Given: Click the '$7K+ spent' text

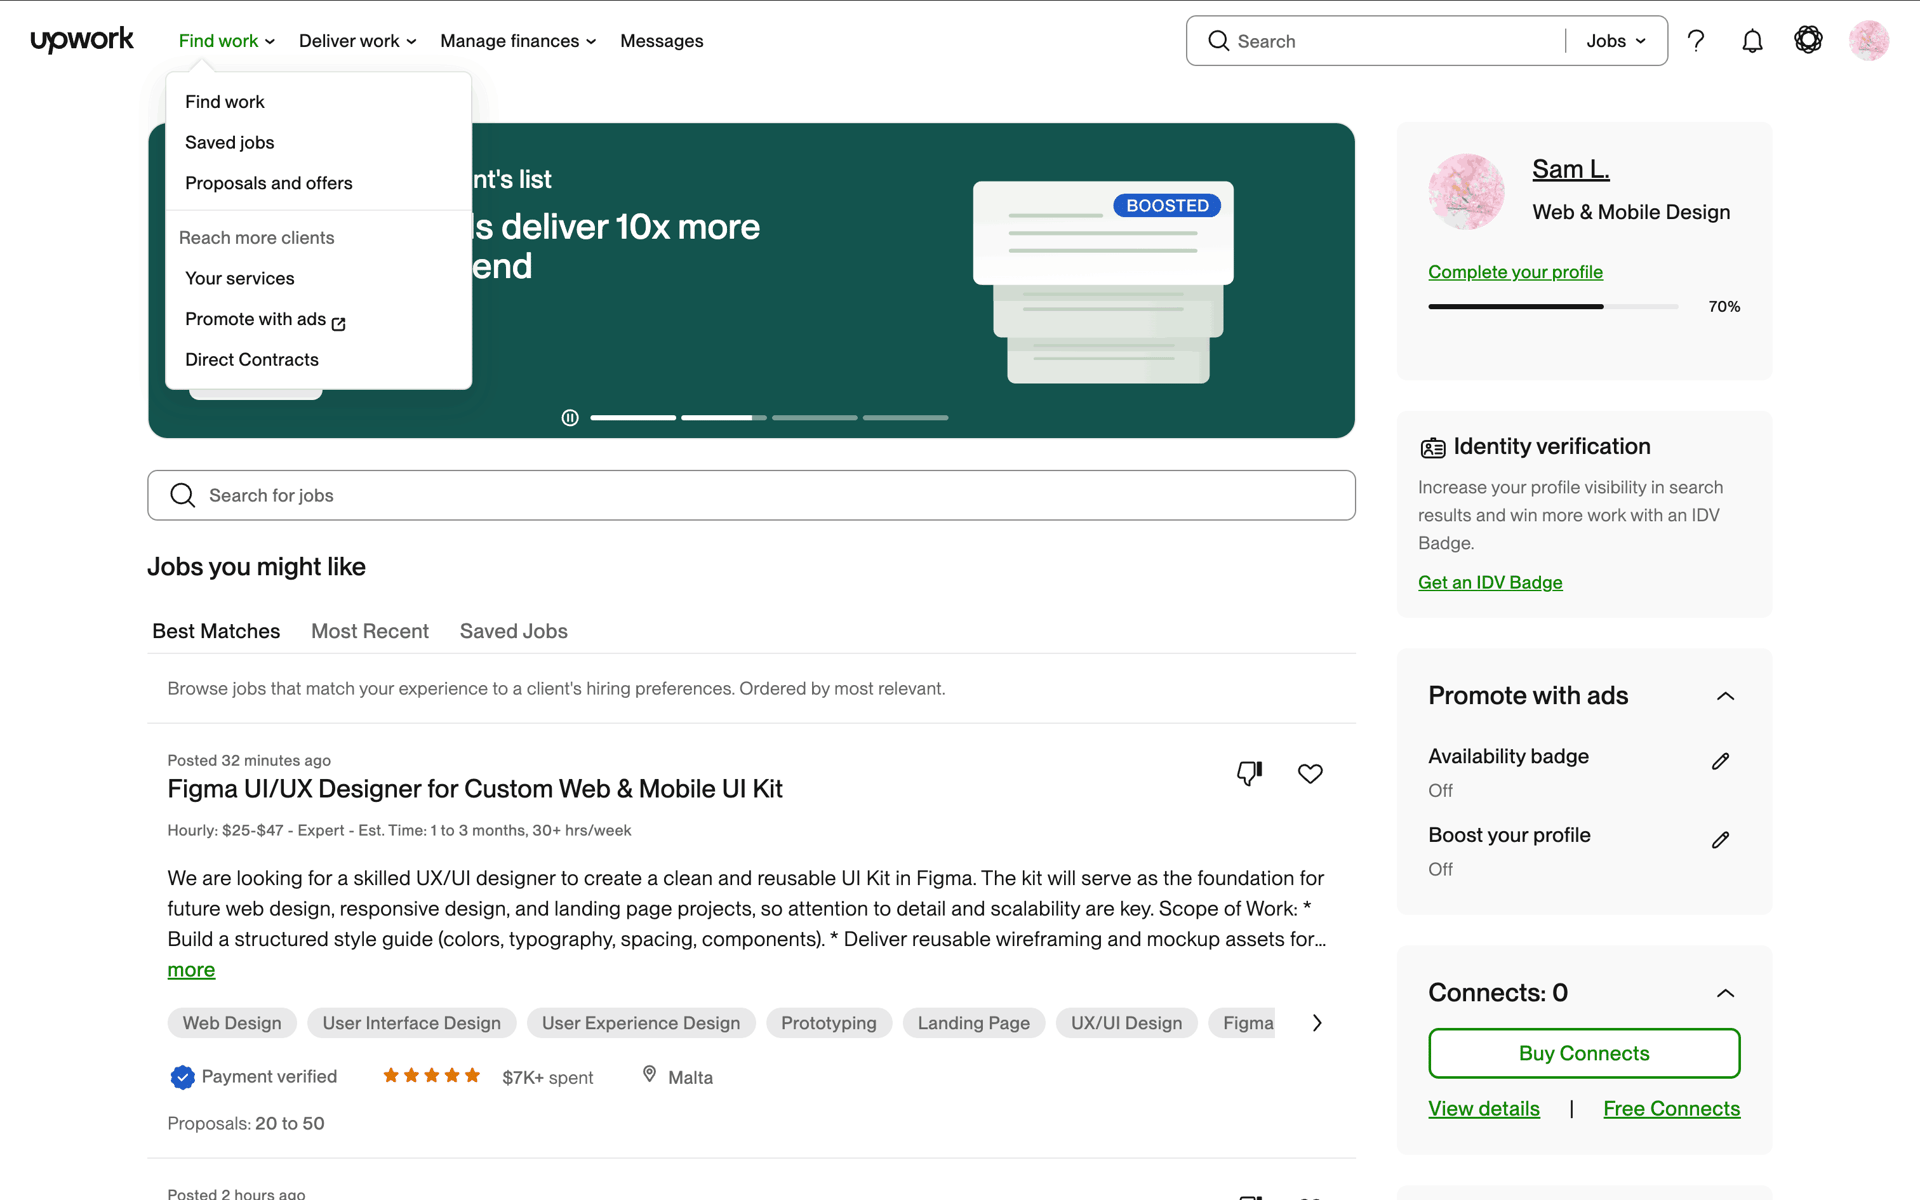Looking at the screenshot, I should 548,1078.
